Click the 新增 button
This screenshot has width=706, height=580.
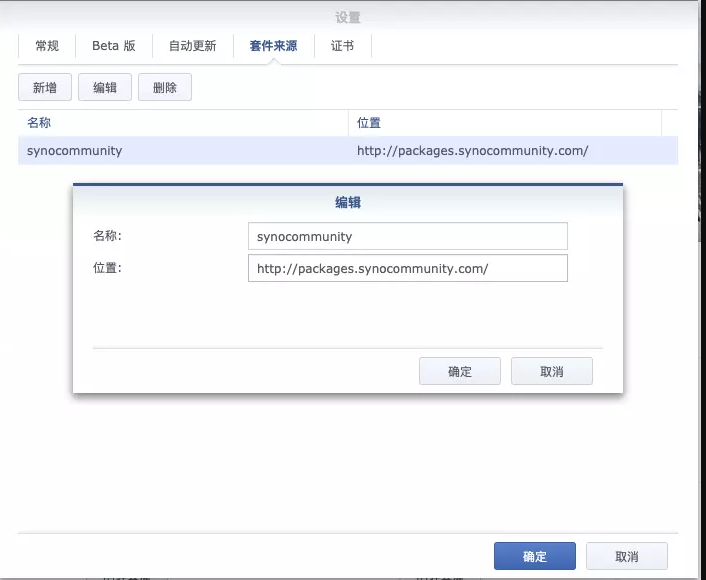point(45,87)
